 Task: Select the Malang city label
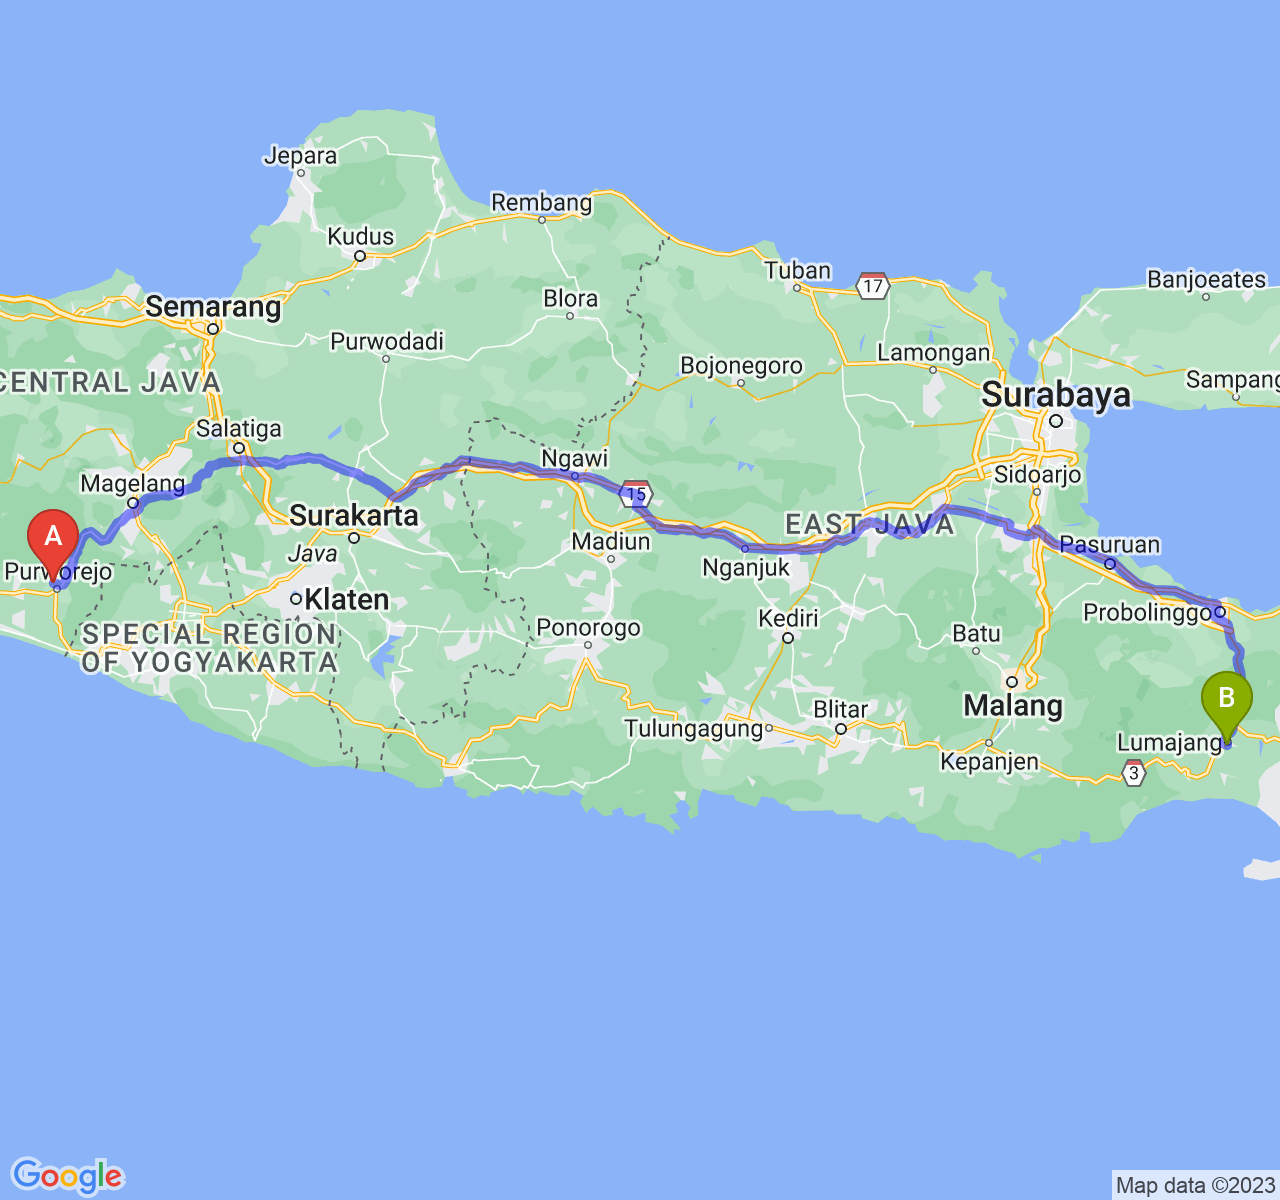pyautogui.click(x=1013, y=706)
